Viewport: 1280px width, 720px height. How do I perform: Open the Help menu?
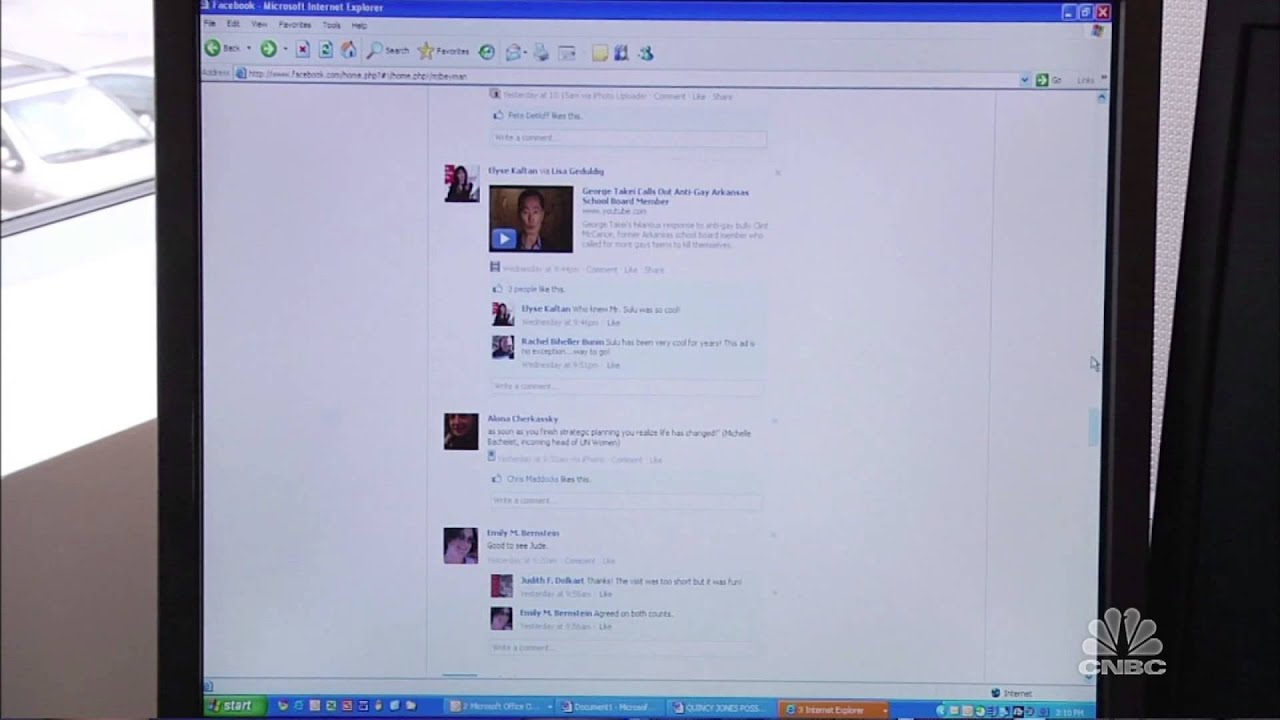pyautogui.click(x=359, y=25)
